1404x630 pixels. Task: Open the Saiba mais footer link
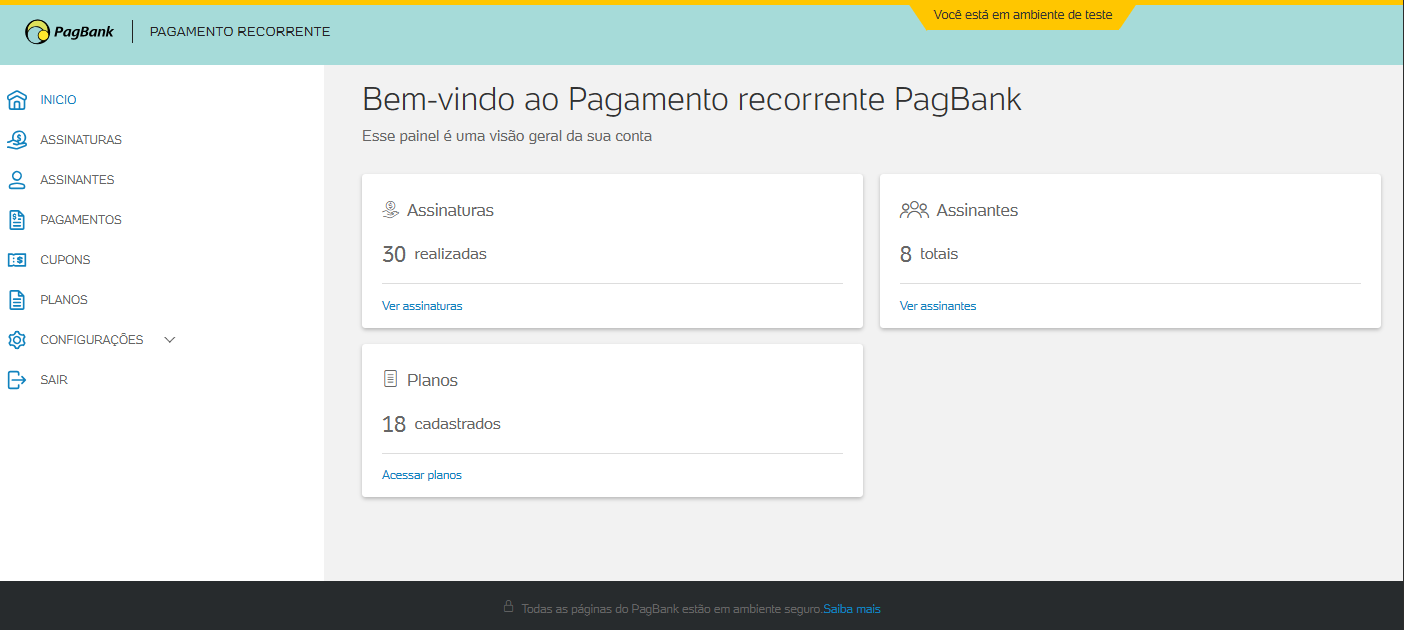[852, 608]
